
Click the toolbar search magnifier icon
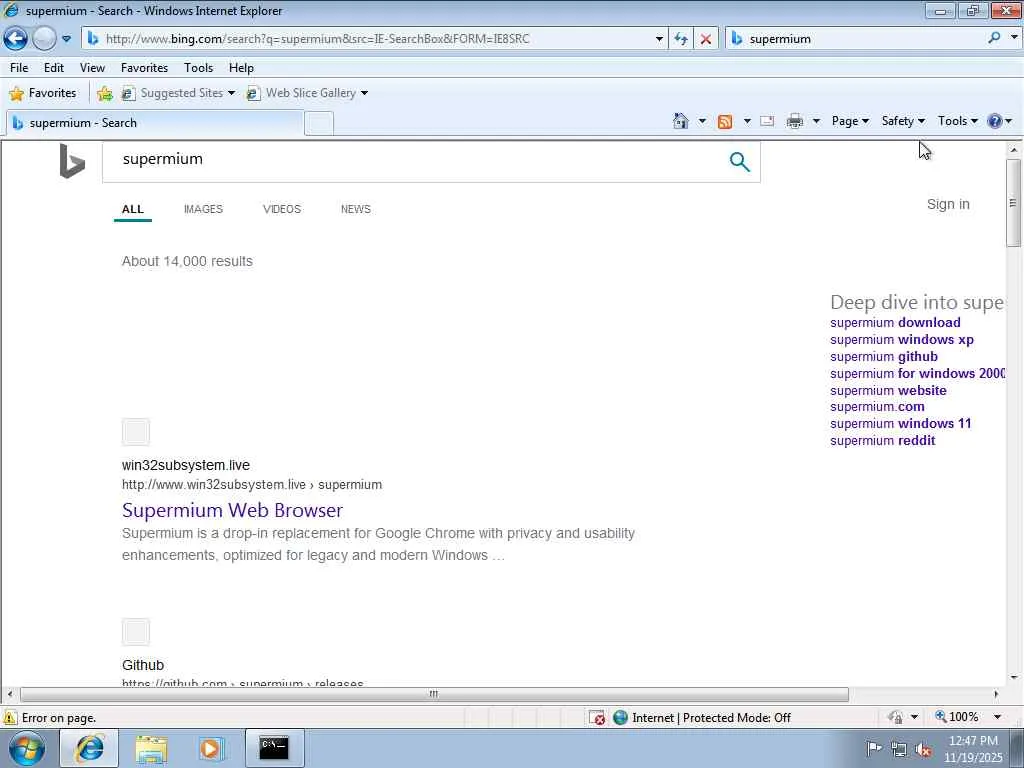click(x=994, y=38)
